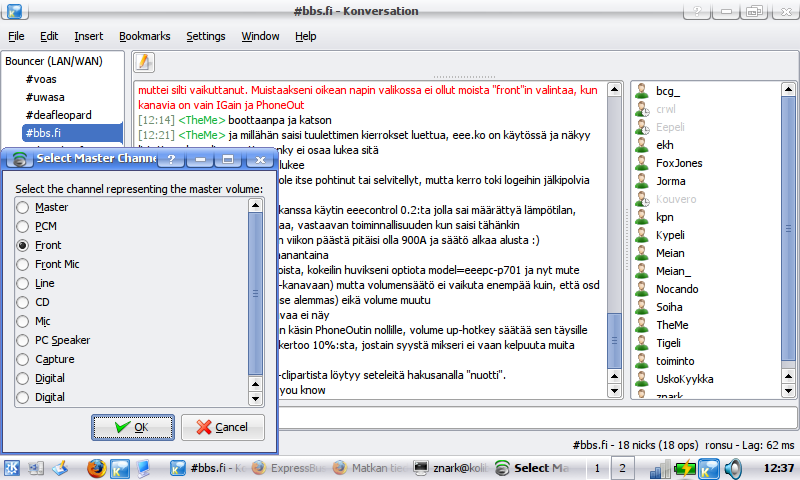Select the PC Speaker radio option
This screenshot has height=480, width=800.
pos(23,340)
